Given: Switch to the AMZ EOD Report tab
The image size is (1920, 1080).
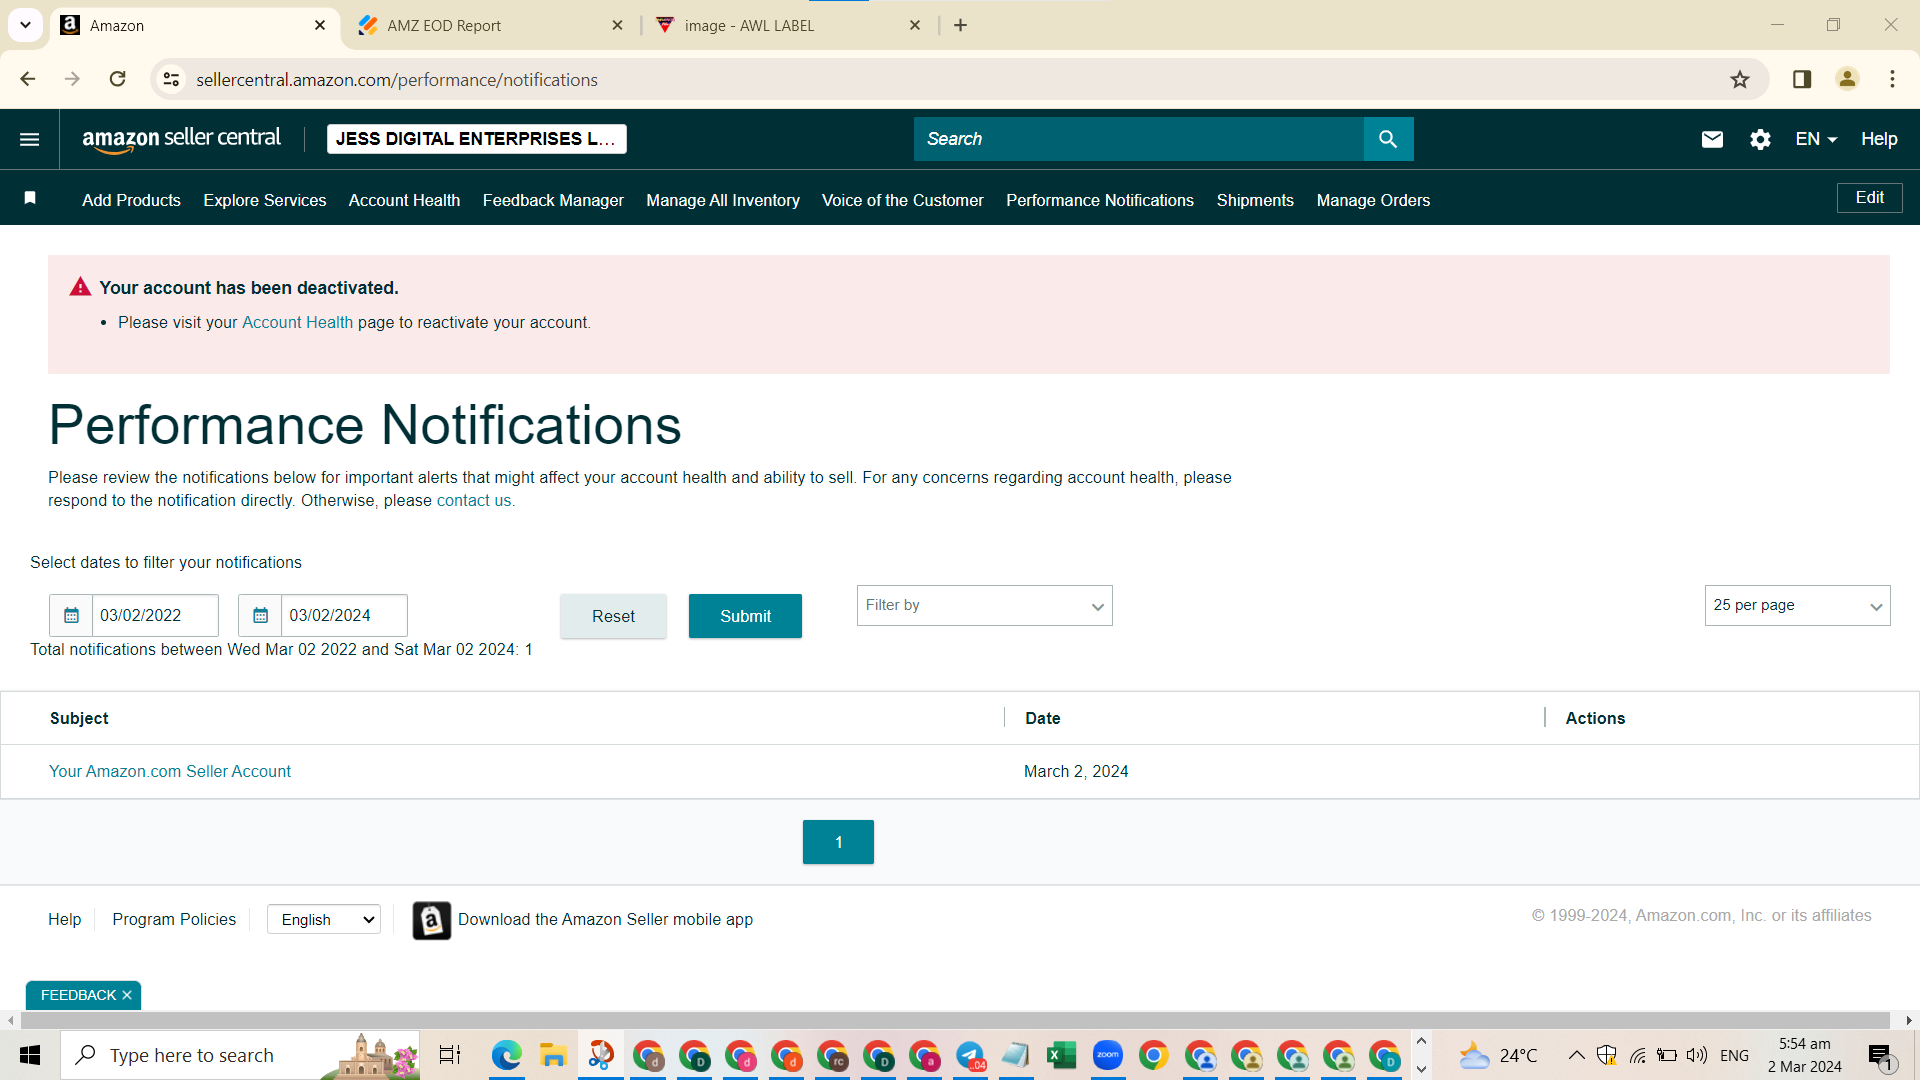Looking at the screenshot, I should [x=490, y=25].
